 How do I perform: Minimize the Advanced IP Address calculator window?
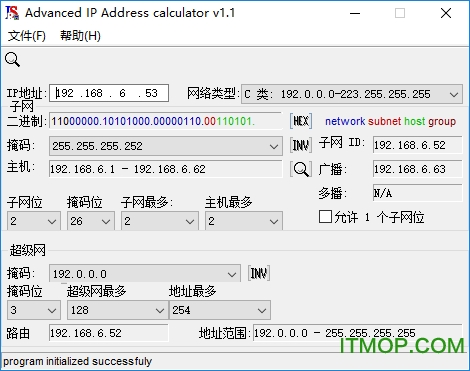tap(355, 13)
